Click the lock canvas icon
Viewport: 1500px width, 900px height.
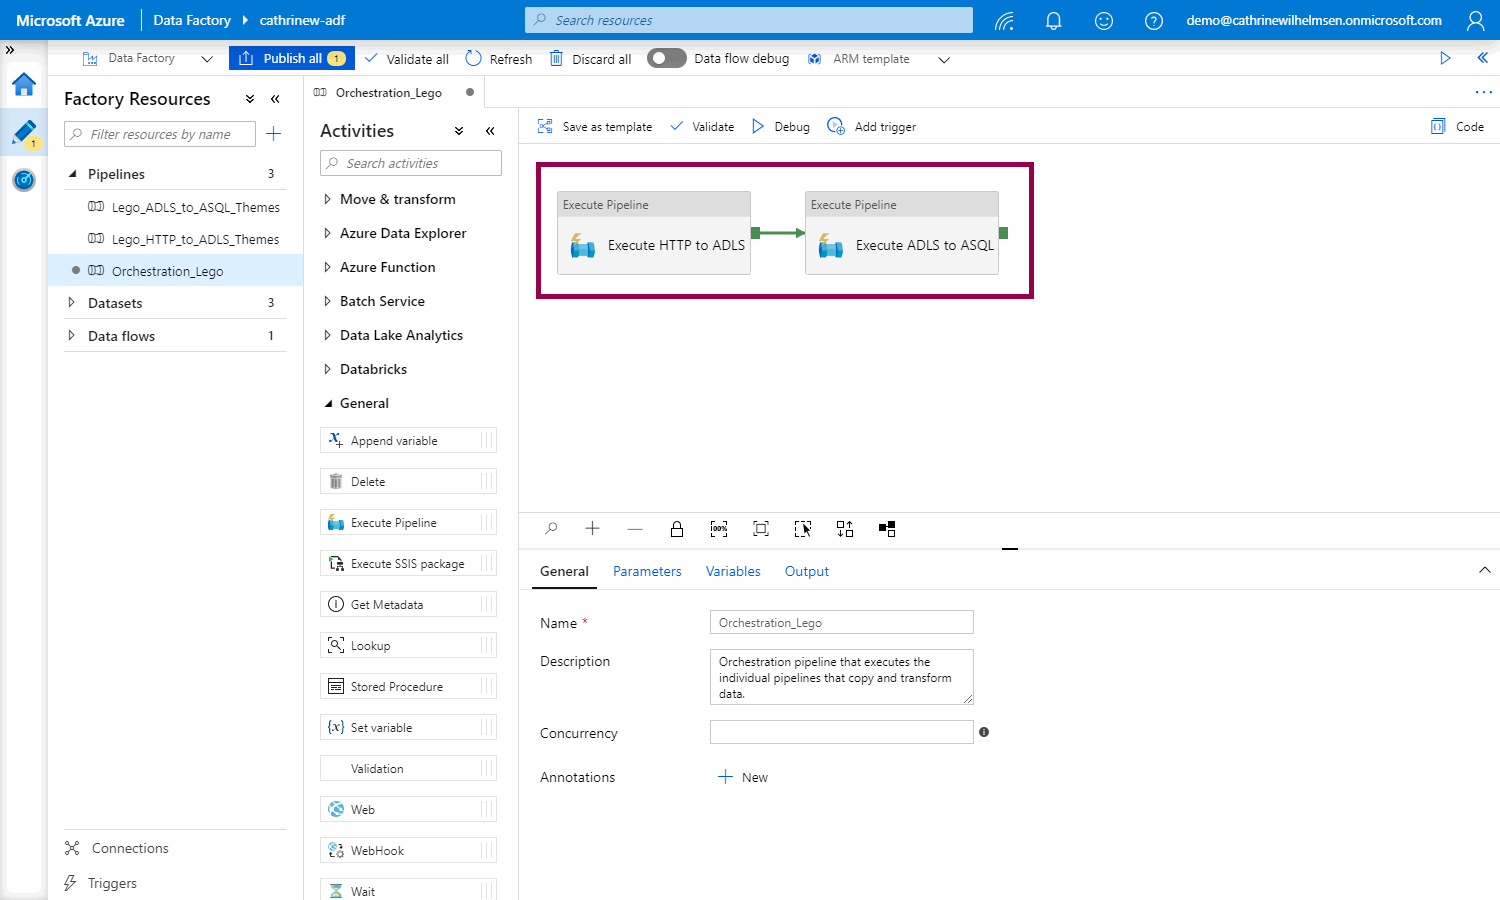tap(677, 529)
